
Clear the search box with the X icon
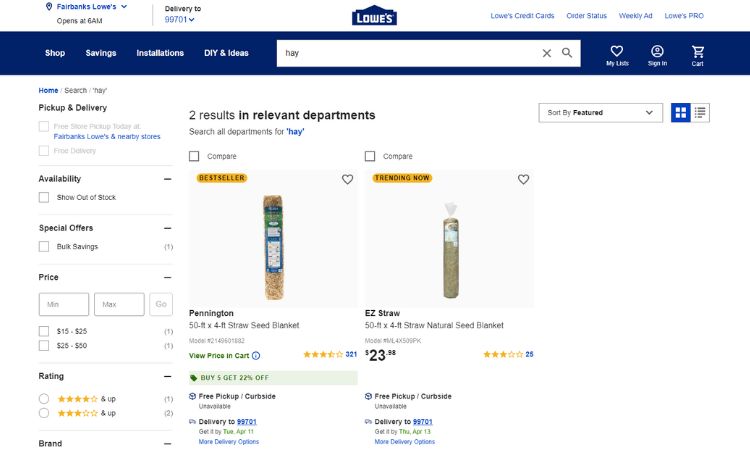point(546,53)
